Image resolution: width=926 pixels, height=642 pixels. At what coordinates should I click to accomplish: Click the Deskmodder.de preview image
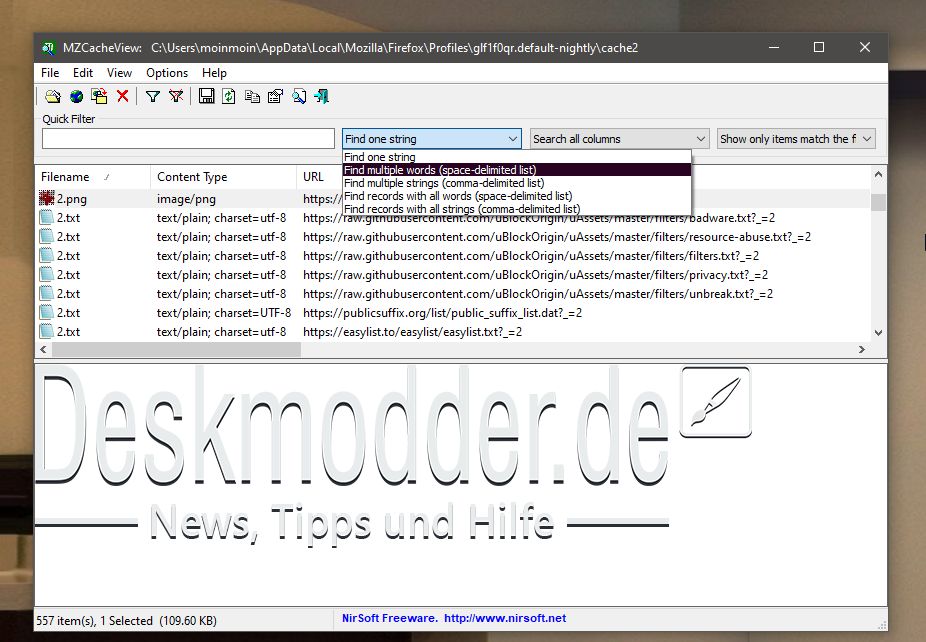coord(393,455)
